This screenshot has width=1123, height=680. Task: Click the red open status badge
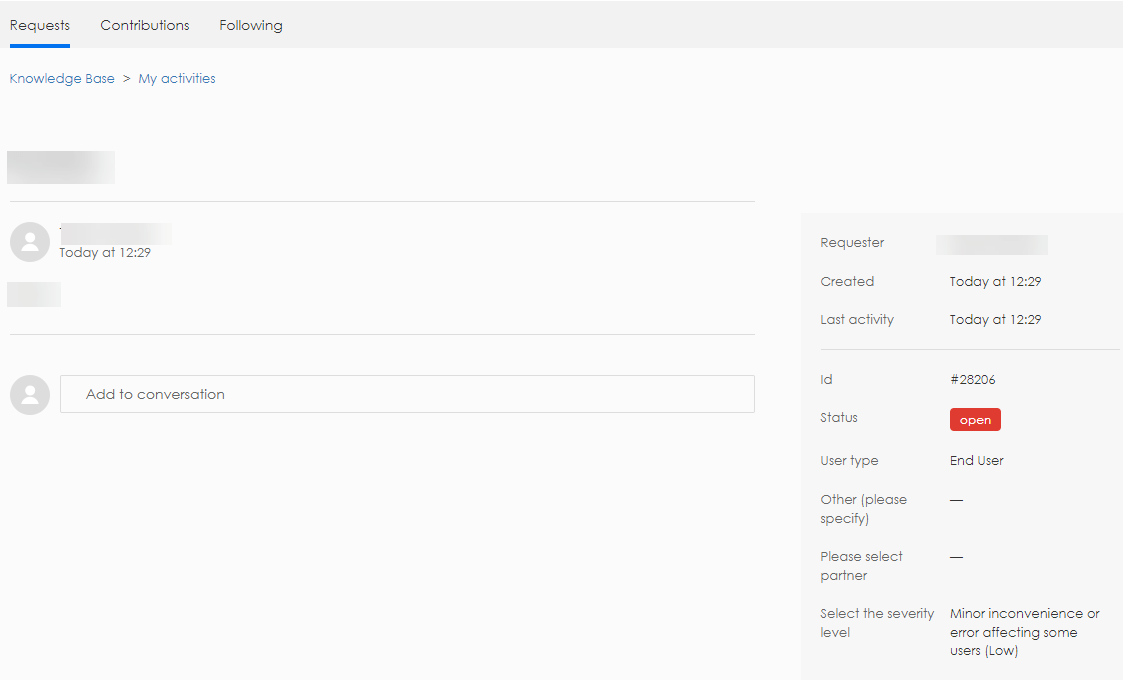point(974,419)
